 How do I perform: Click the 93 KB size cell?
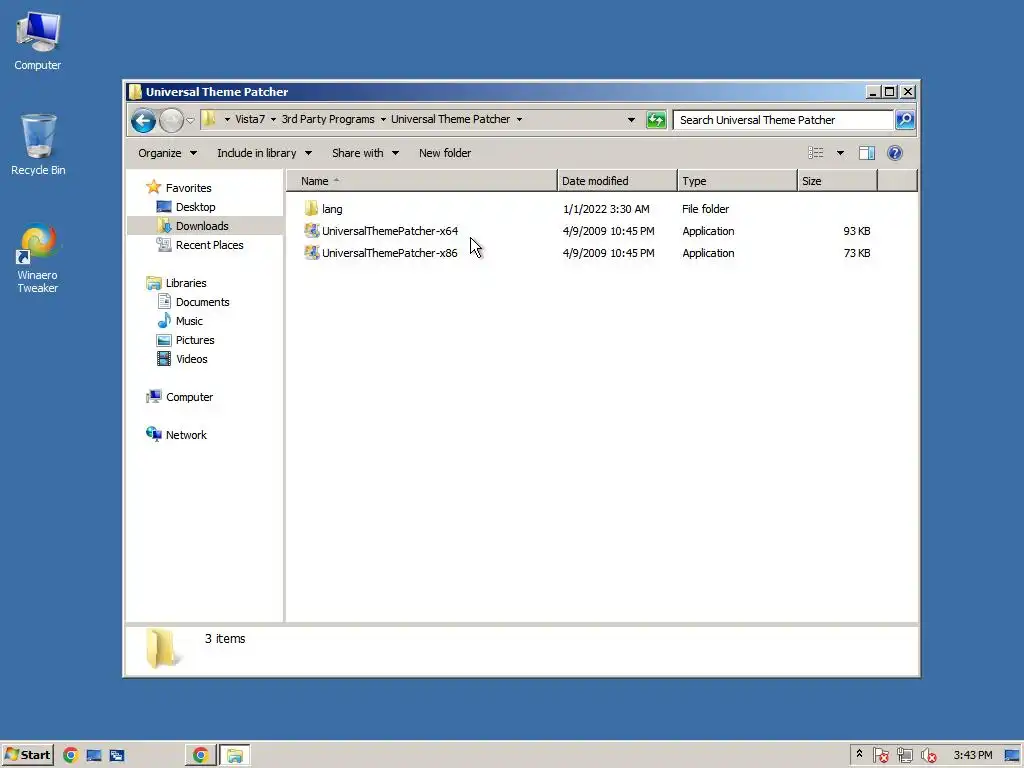coord(856,231)
